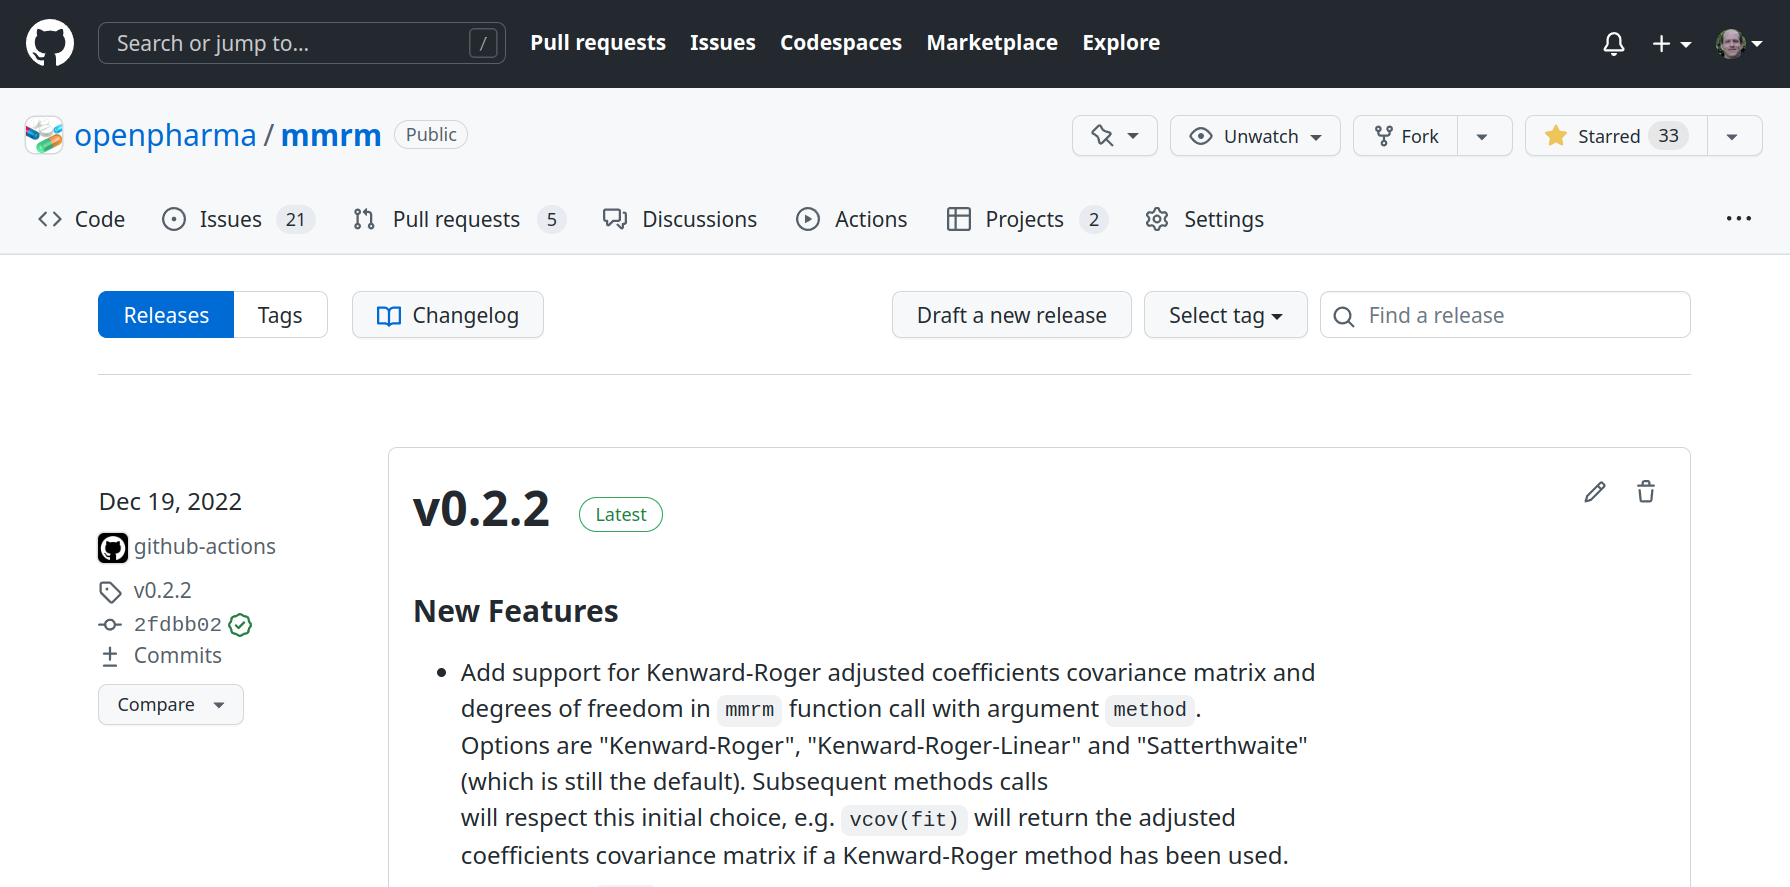Open the three-dot overflow menu

point(1738,219)
